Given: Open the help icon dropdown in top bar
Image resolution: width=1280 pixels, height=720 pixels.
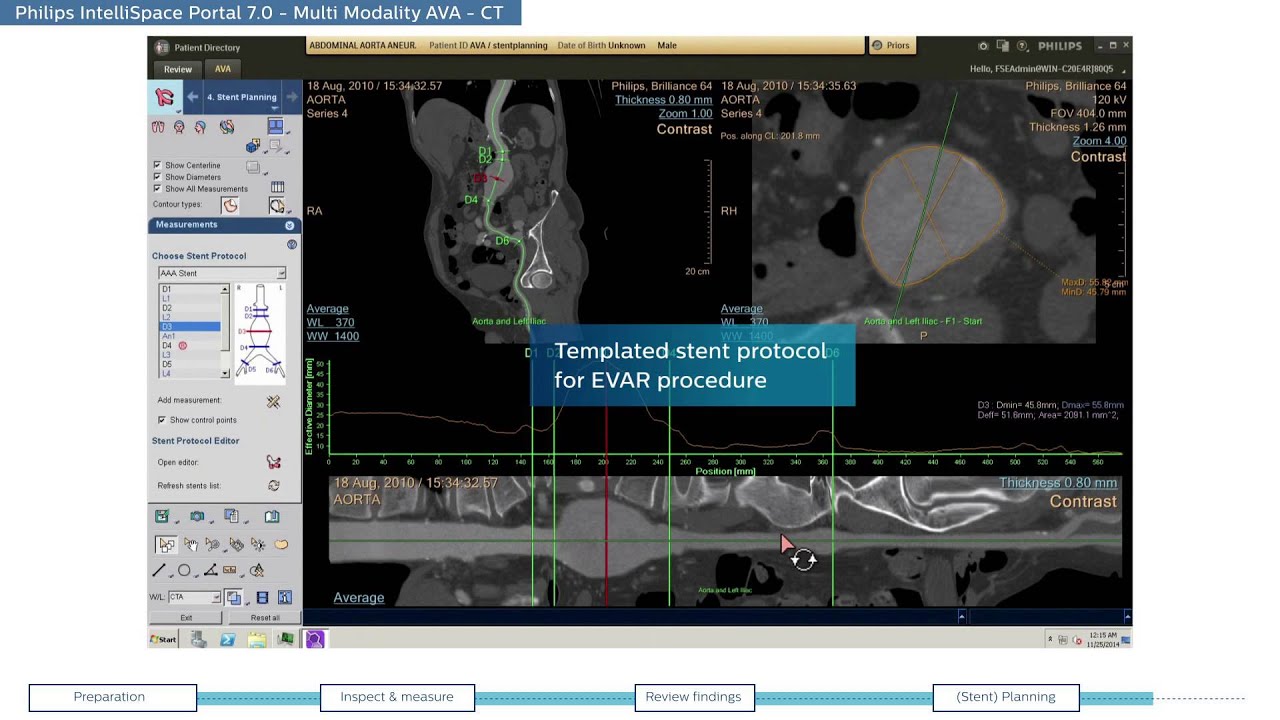Looking at the screenshot, I should click(x=1022, y=46).
